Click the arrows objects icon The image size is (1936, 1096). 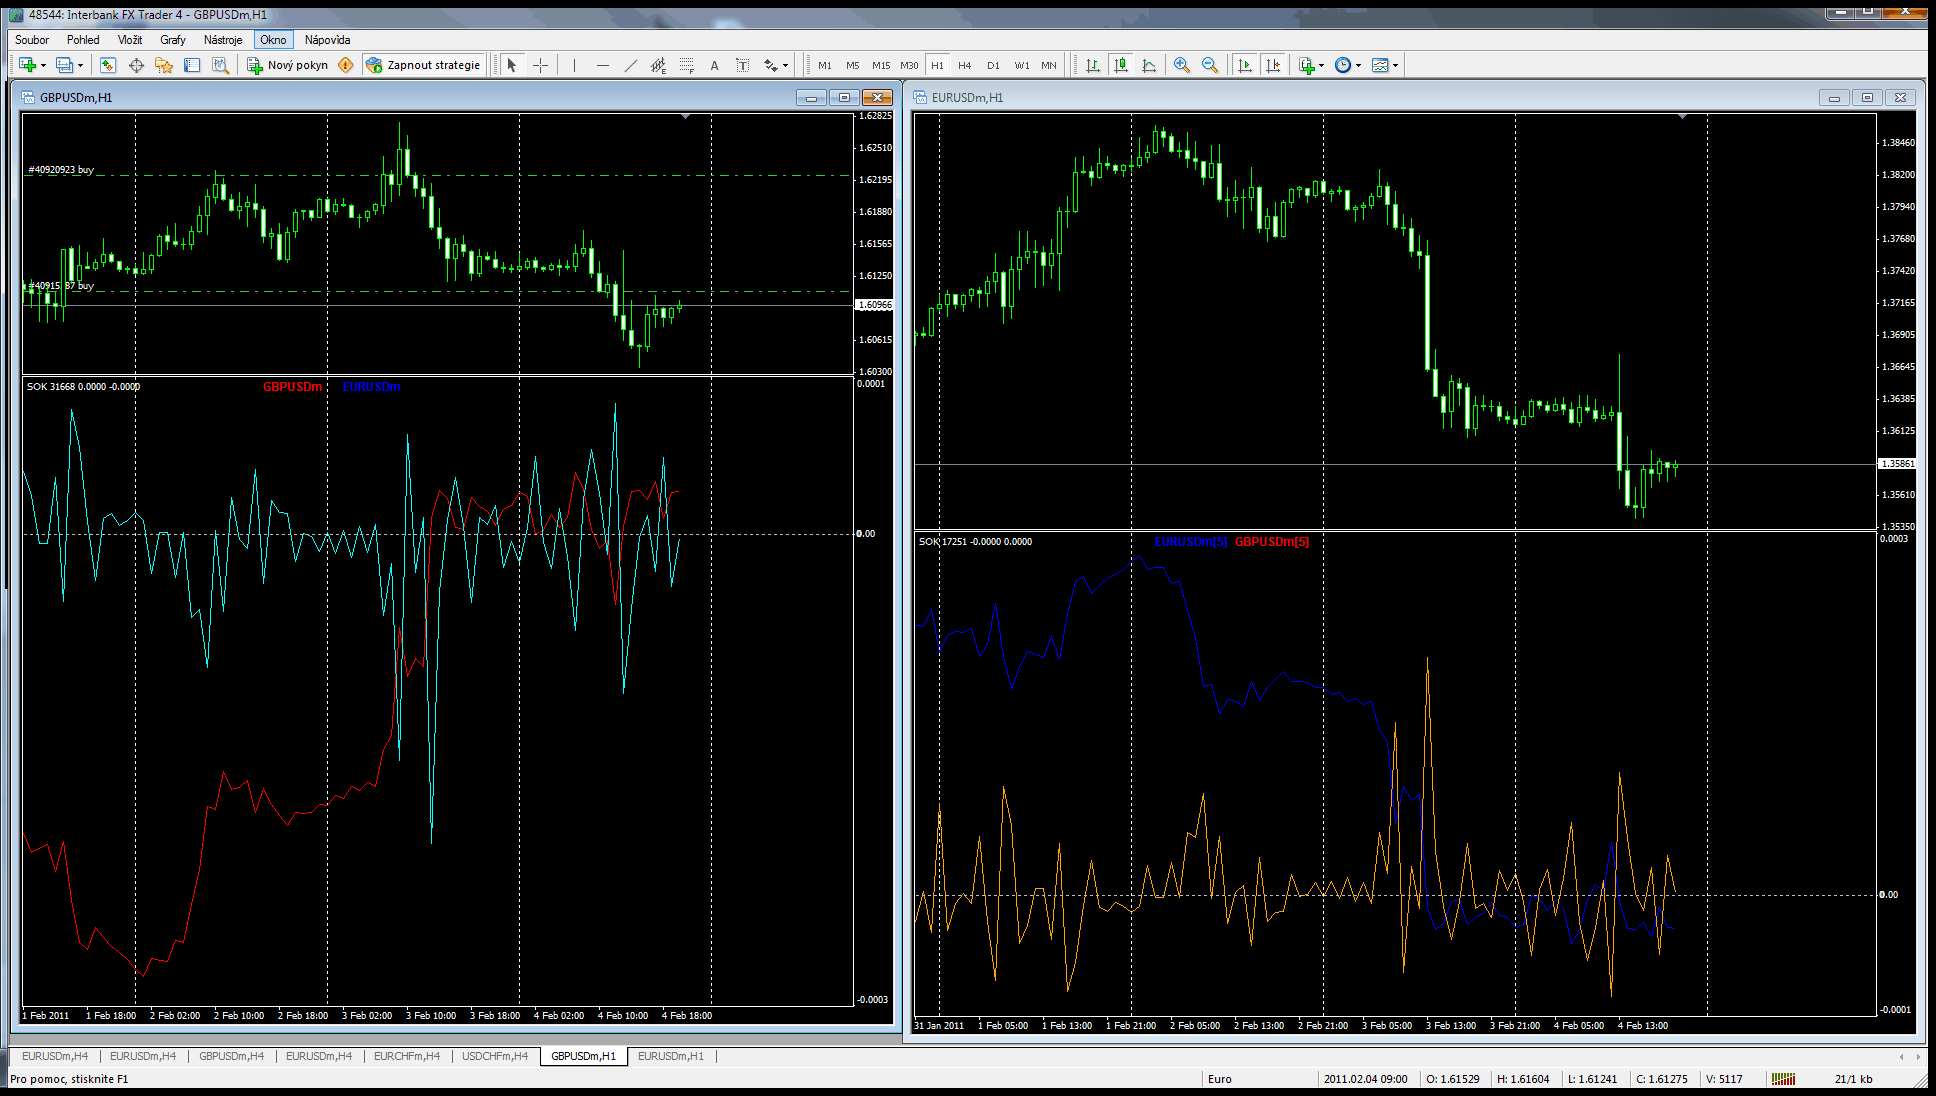click(x=770, y=65)
